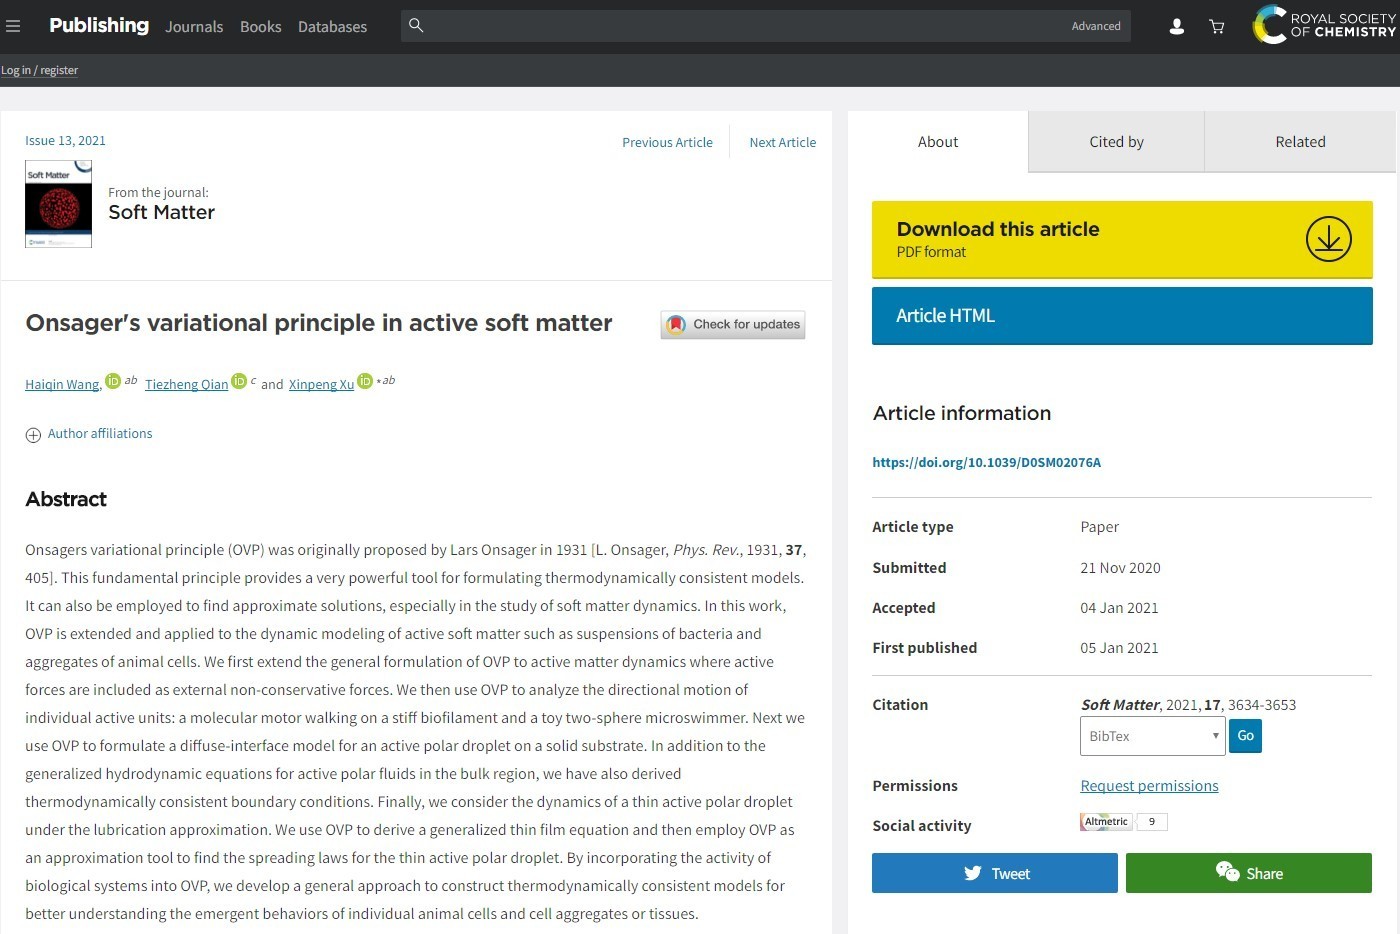
Task: Click the Royal Society of Chemistry logo
Action: click(x=1324, y=25)
